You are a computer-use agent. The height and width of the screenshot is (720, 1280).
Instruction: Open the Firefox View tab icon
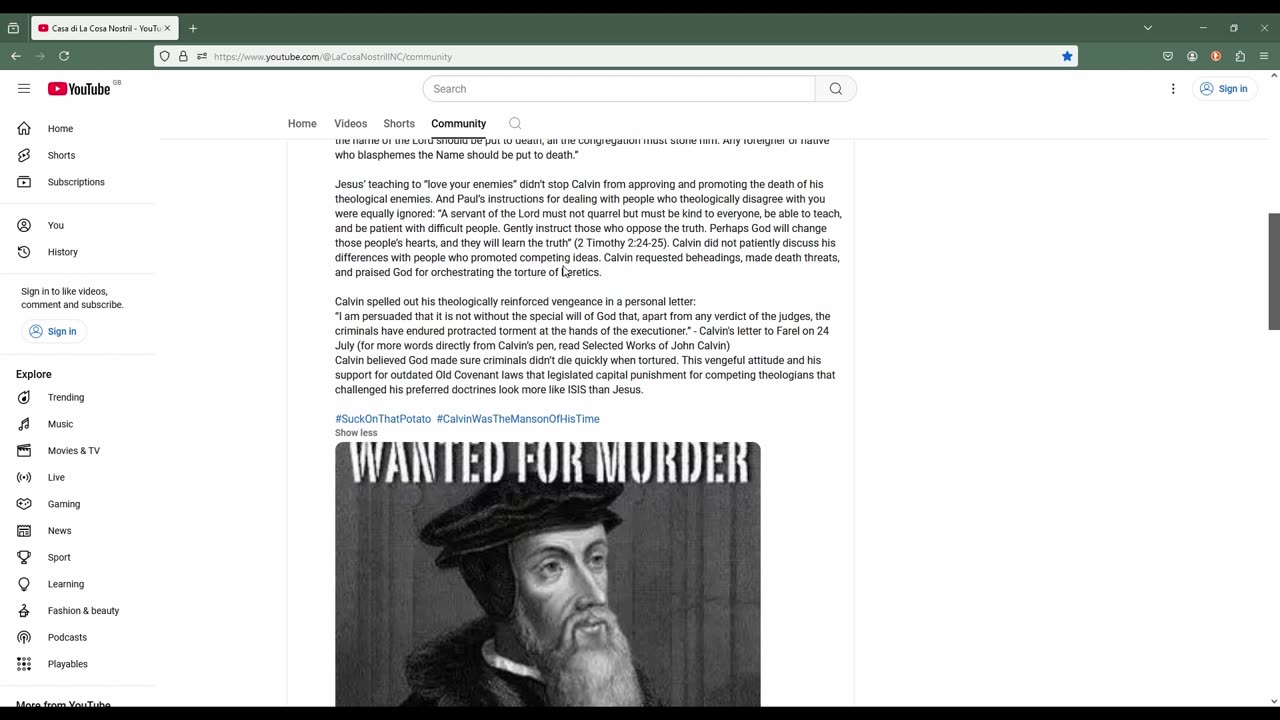[13, 28]
